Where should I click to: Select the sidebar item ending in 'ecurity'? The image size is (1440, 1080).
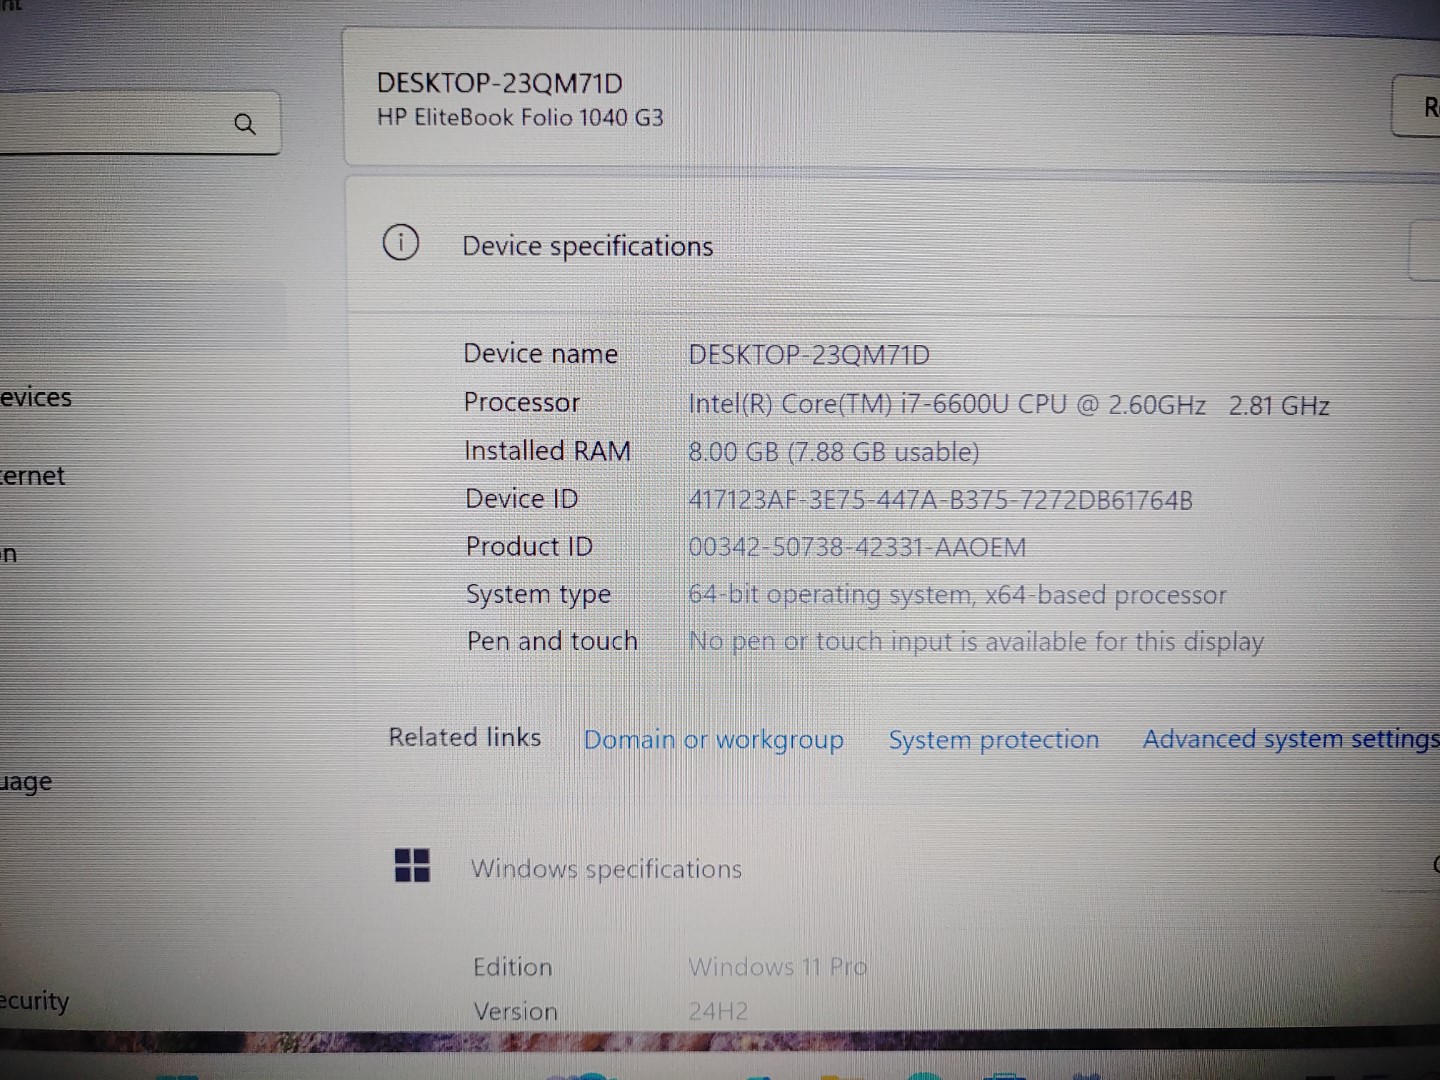tap(35, 1001)
